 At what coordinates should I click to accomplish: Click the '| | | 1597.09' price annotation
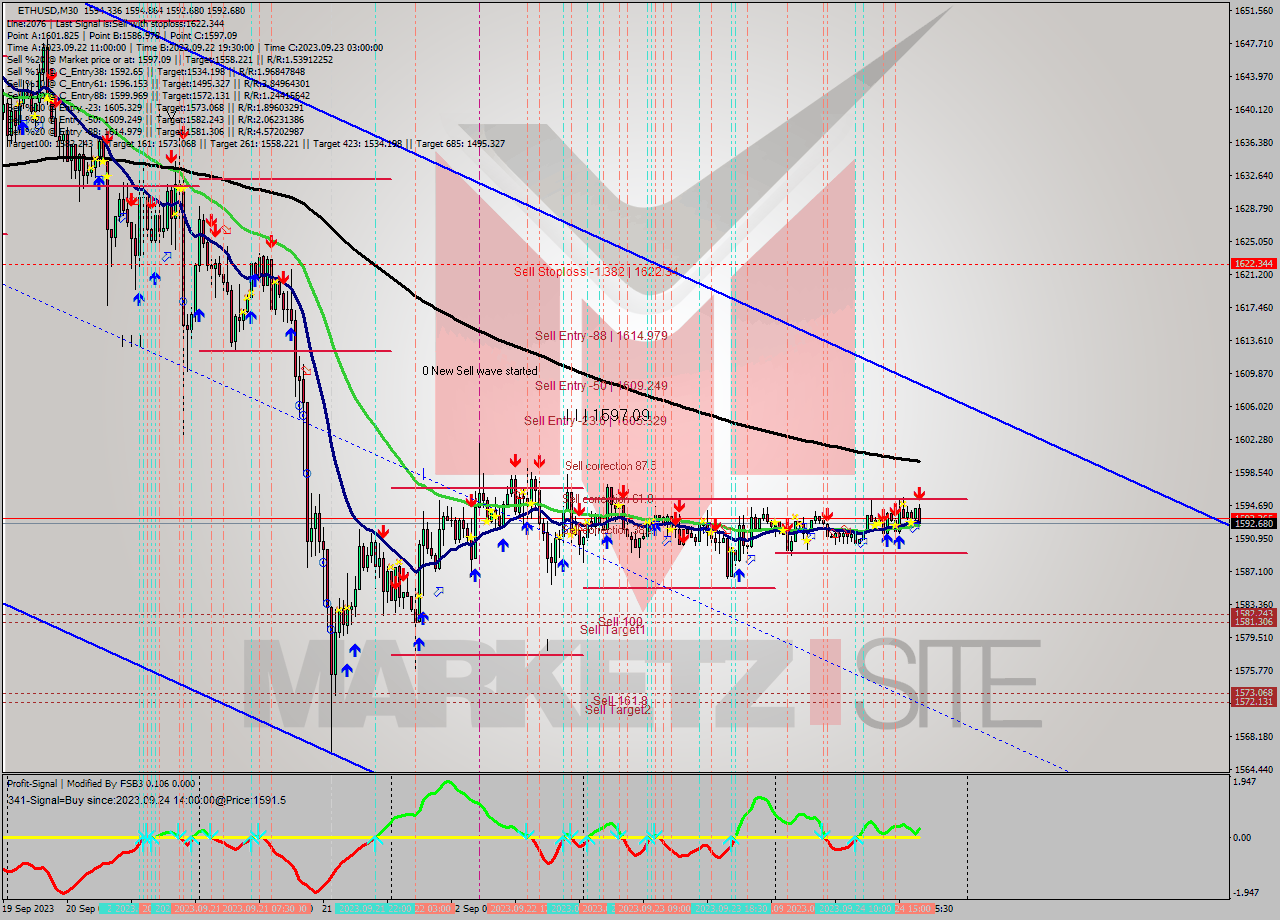coord(607,414)
